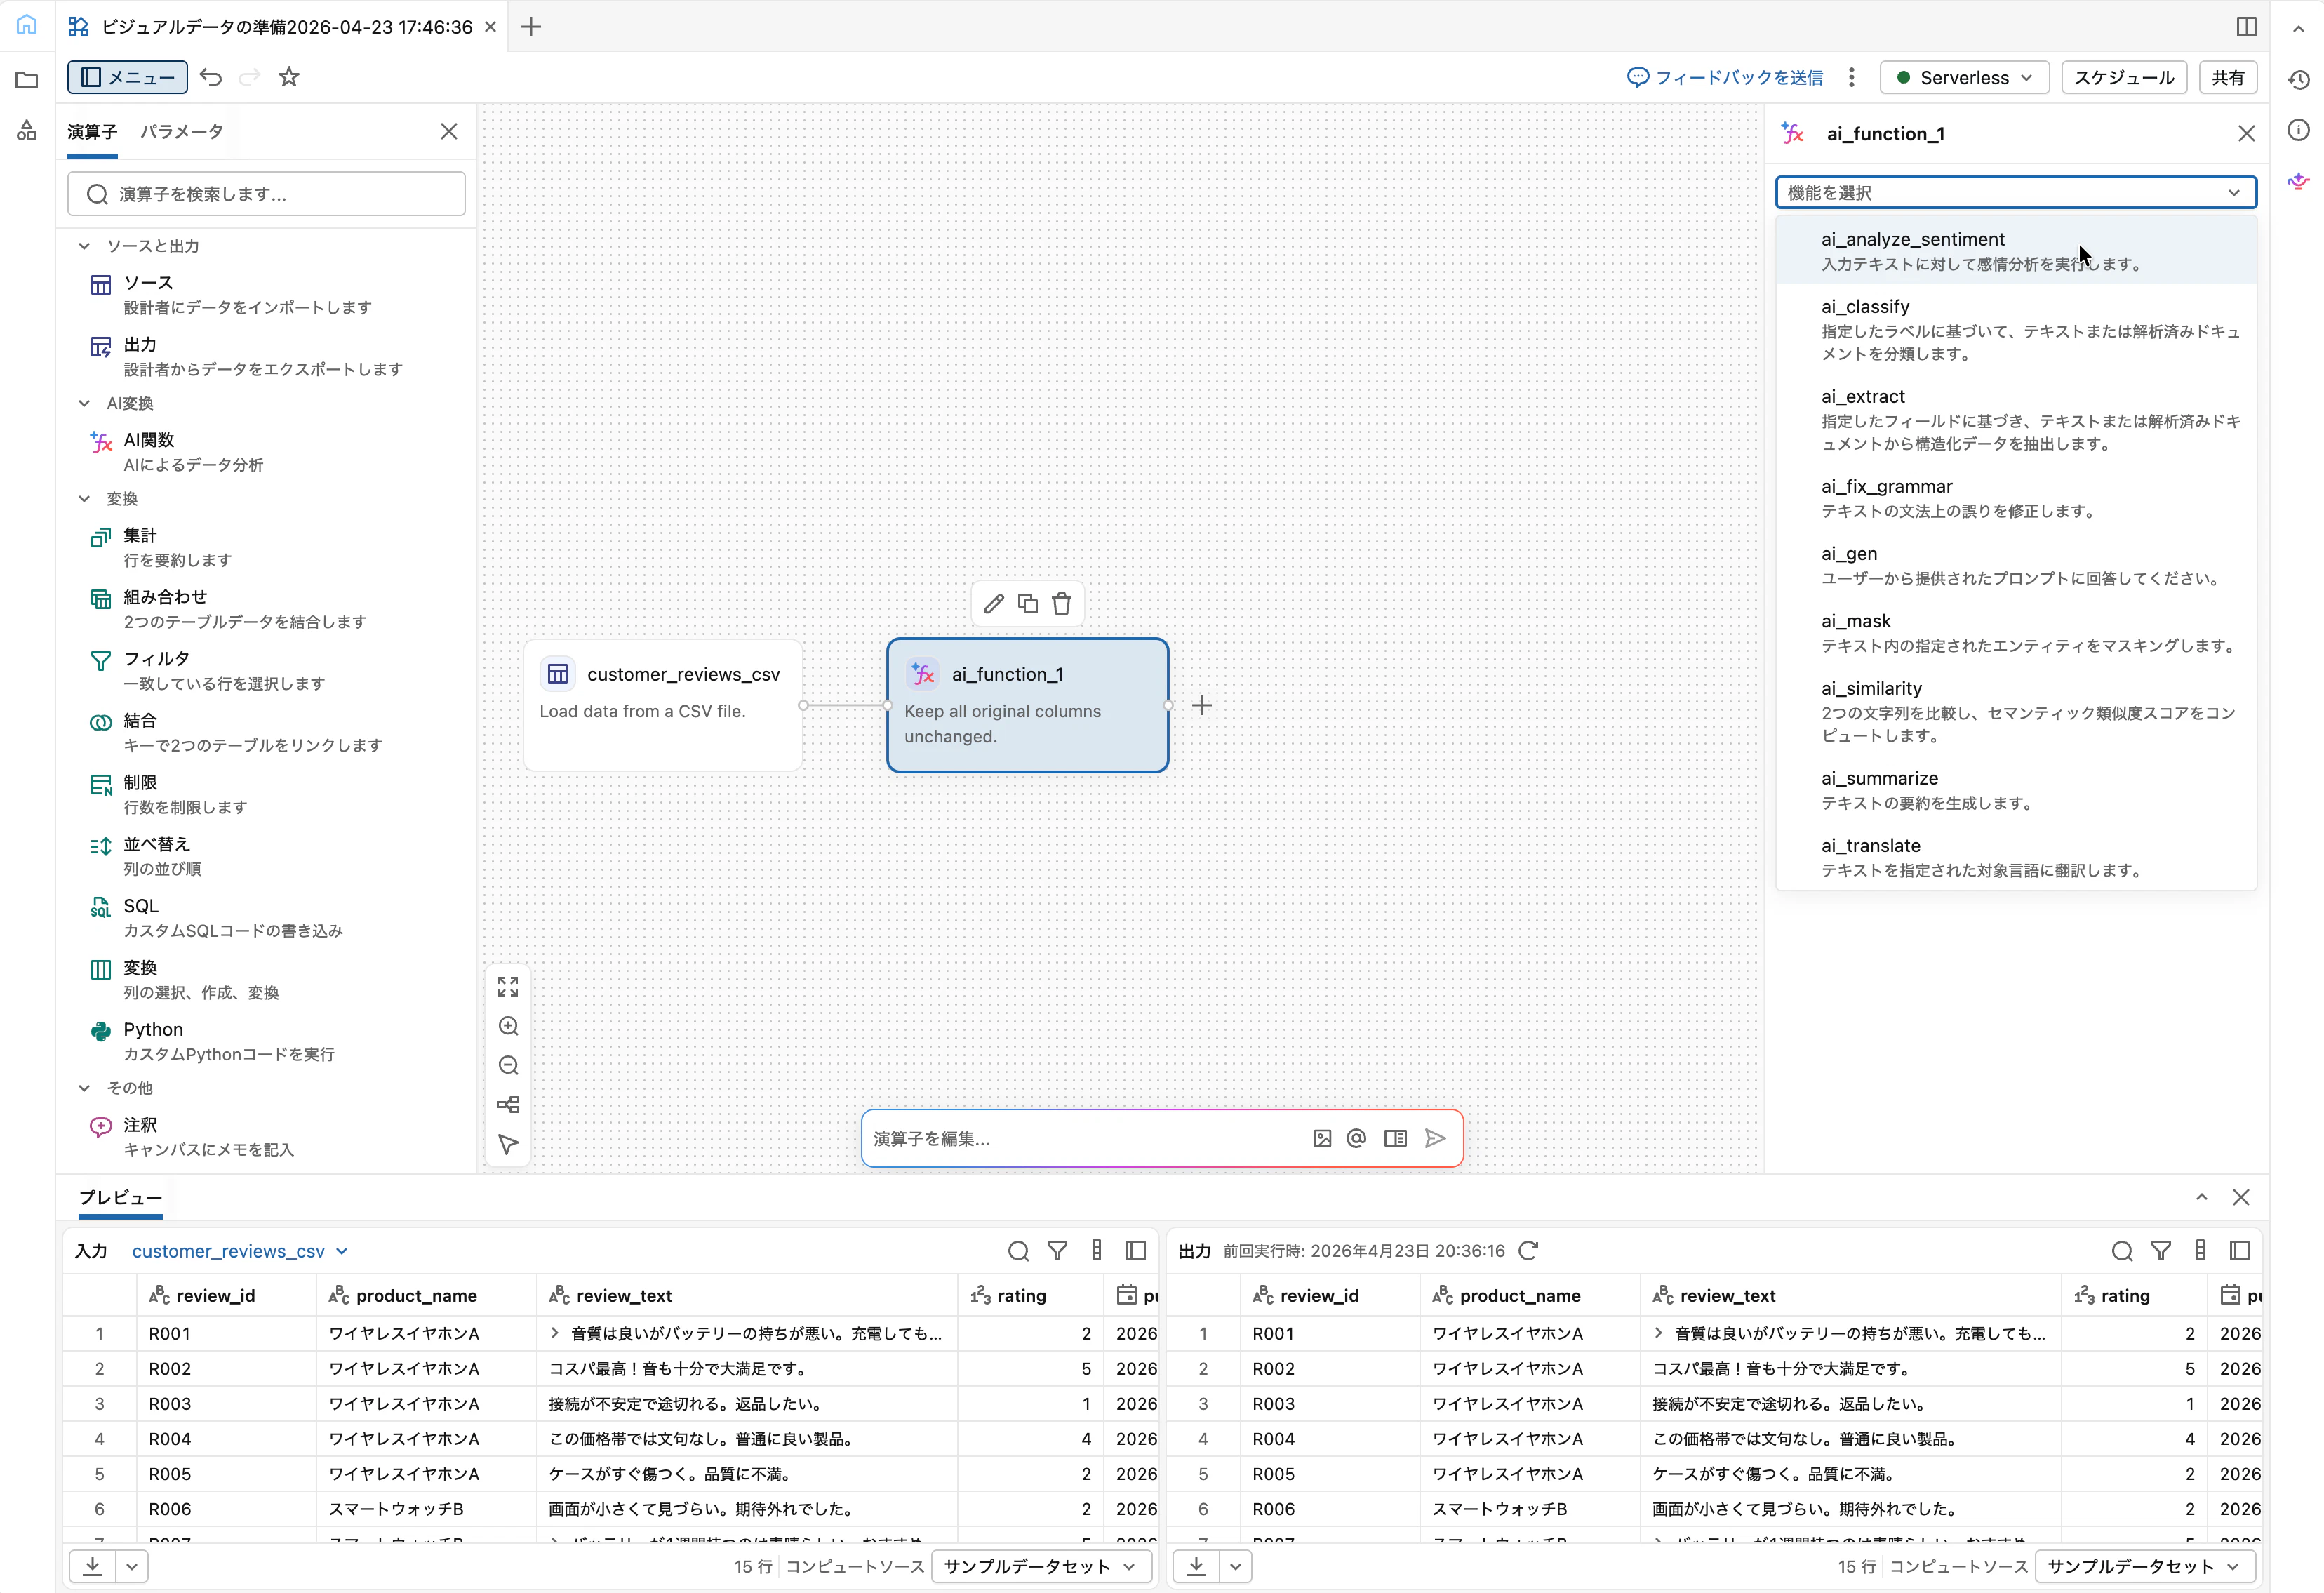Image resolution: width=2324 pixels, height=1593 pixels.
Task: Insert an @ mention in the operator prompt
Action: pyautogui.click(x=1356, y=1138)
